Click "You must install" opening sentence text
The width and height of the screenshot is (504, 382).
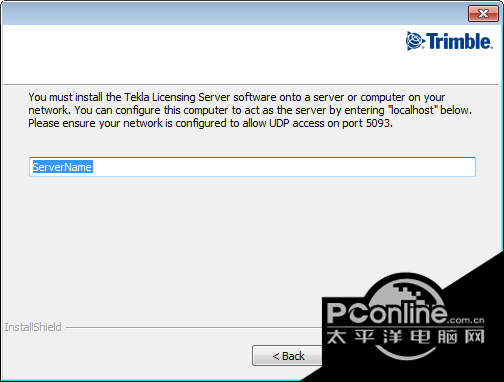pyautogui.click(x=65, y=97)
